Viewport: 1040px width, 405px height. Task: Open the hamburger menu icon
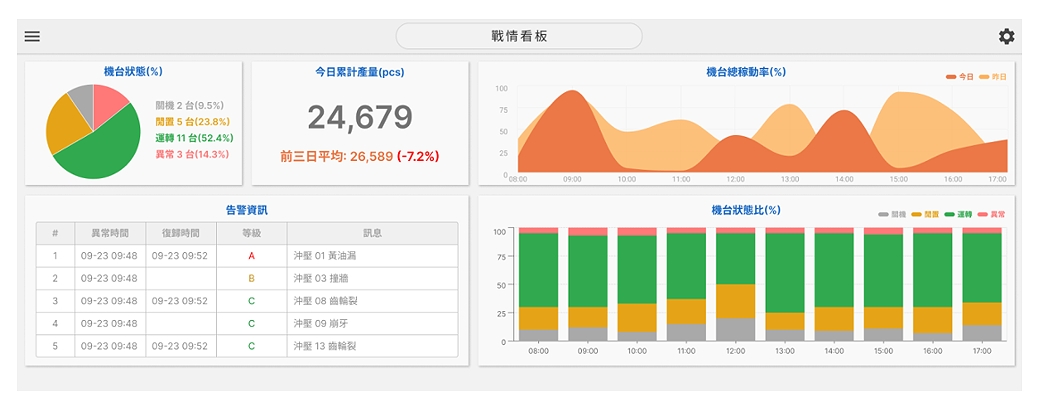(32, 36)
